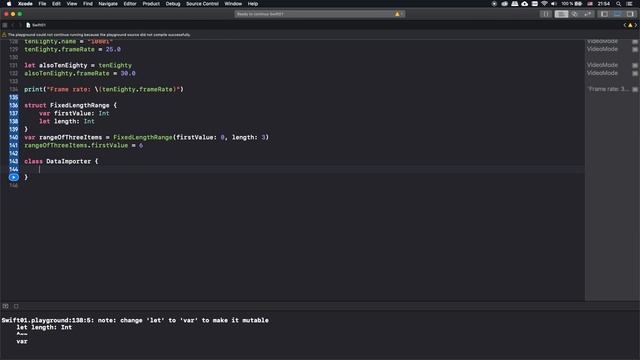
Task: Toggle the Inspectors panel
Action: (630, 14)
